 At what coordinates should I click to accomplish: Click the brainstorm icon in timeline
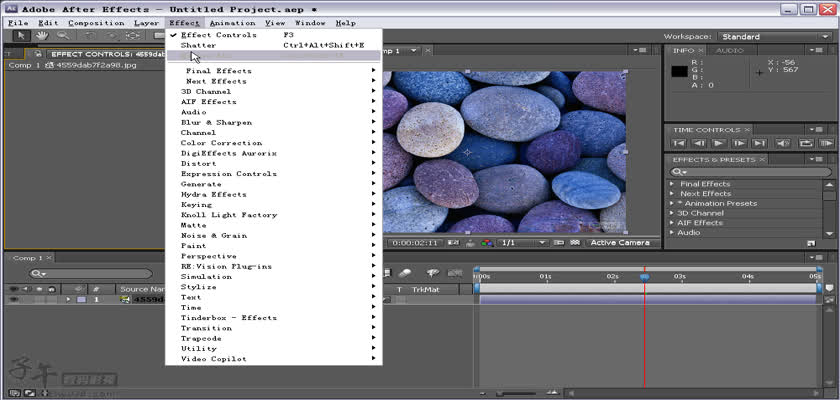[x=432, y=273]
